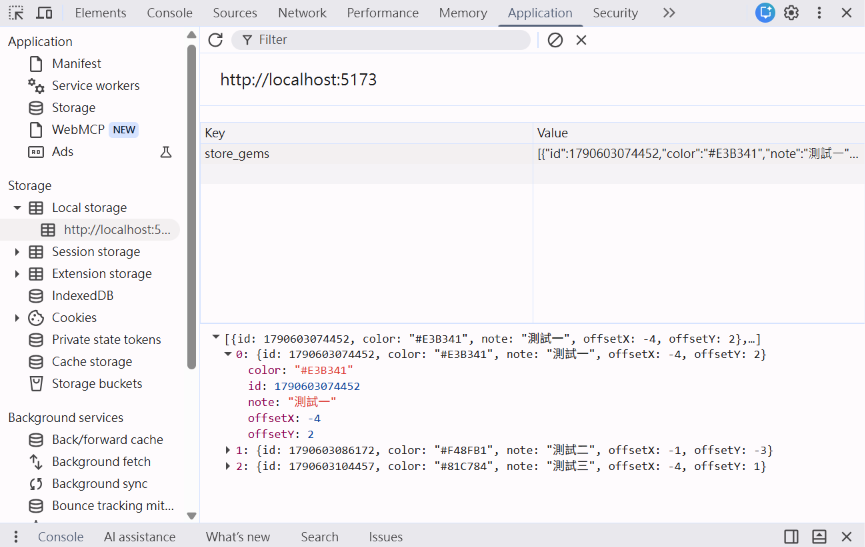Click the Key column header
This screenshot has height=547, width=865.
[x=366, y=133]
